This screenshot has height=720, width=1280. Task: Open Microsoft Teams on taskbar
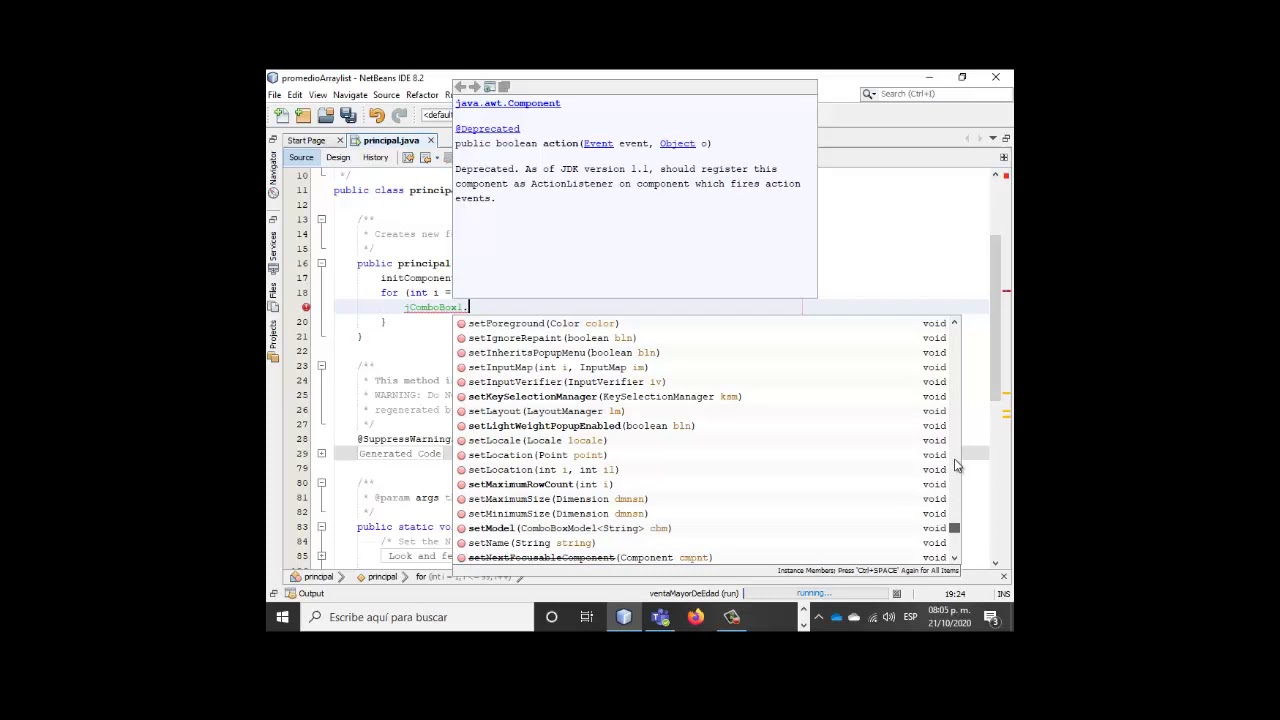[x=660, y=617]
